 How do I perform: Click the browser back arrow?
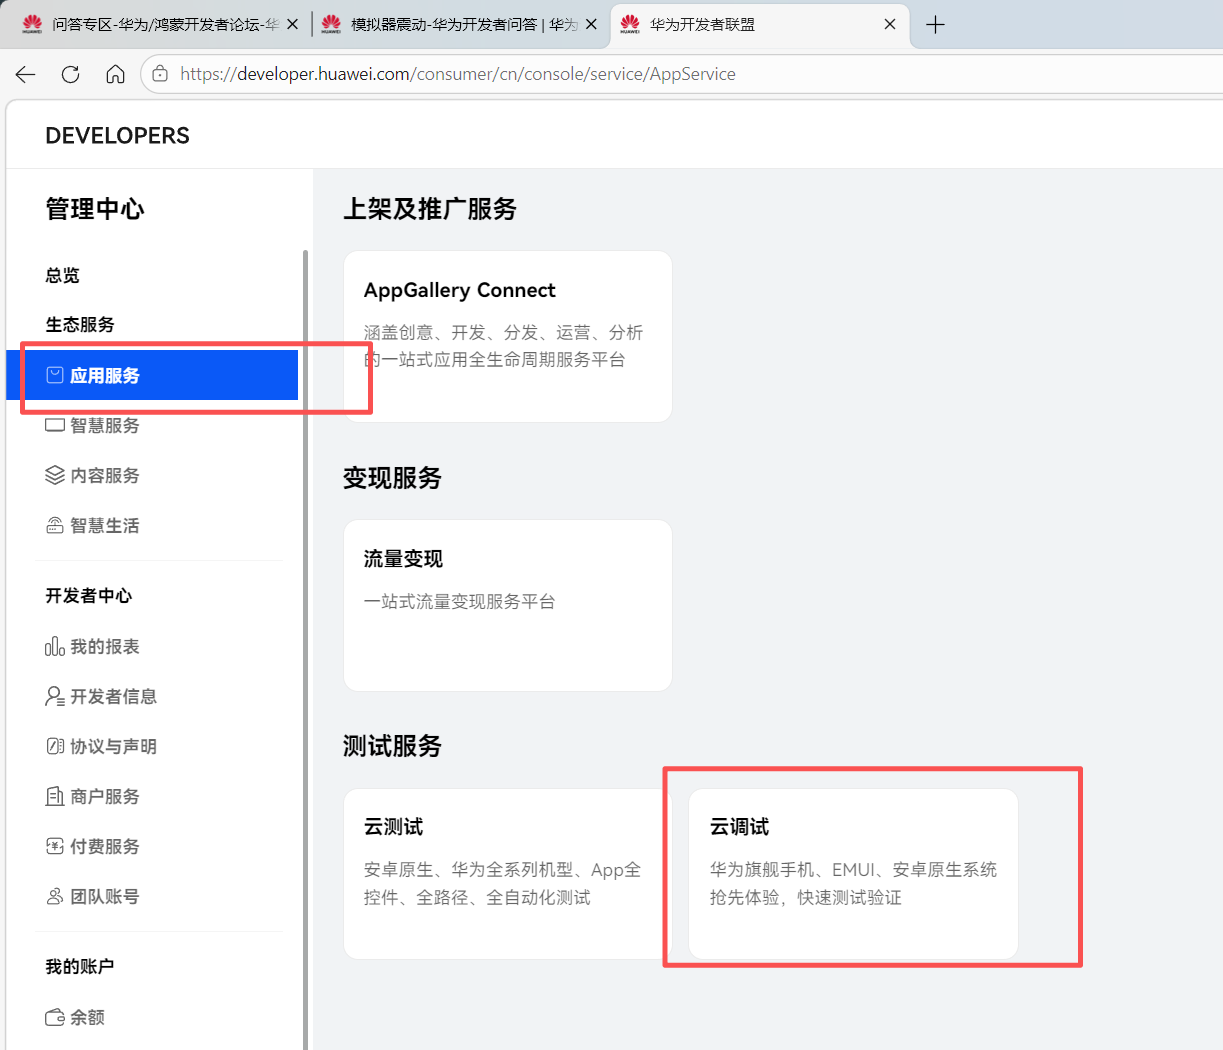click(26, 74)
